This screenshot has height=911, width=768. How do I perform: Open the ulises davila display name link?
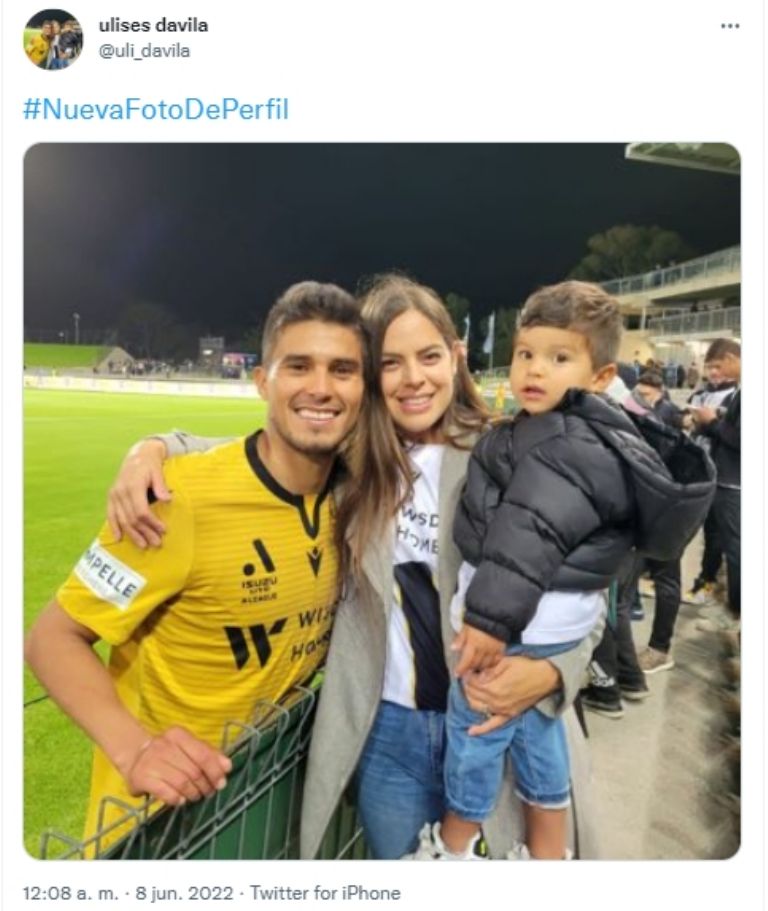[x=153, y=26]
